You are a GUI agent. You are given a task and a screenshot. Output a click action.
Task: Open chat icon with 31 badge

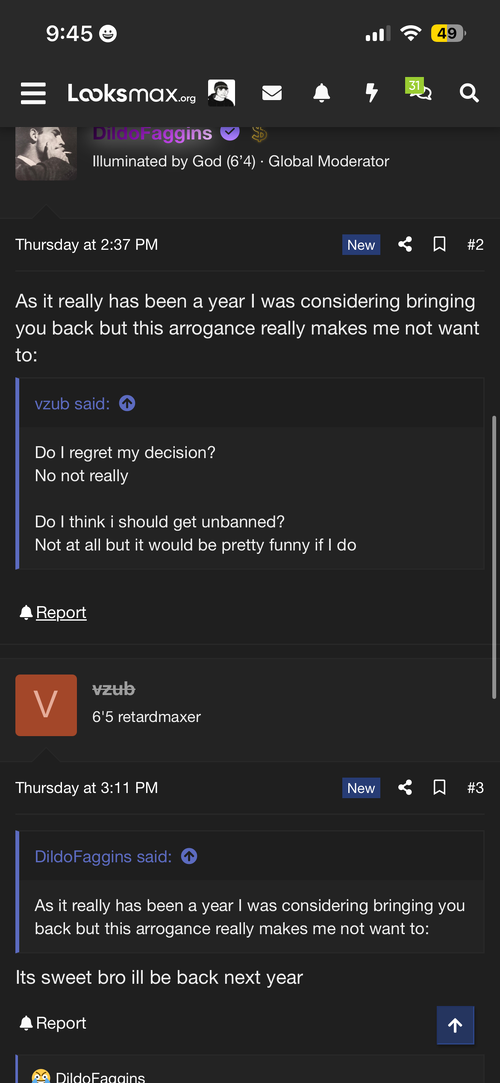pos(419,90)
